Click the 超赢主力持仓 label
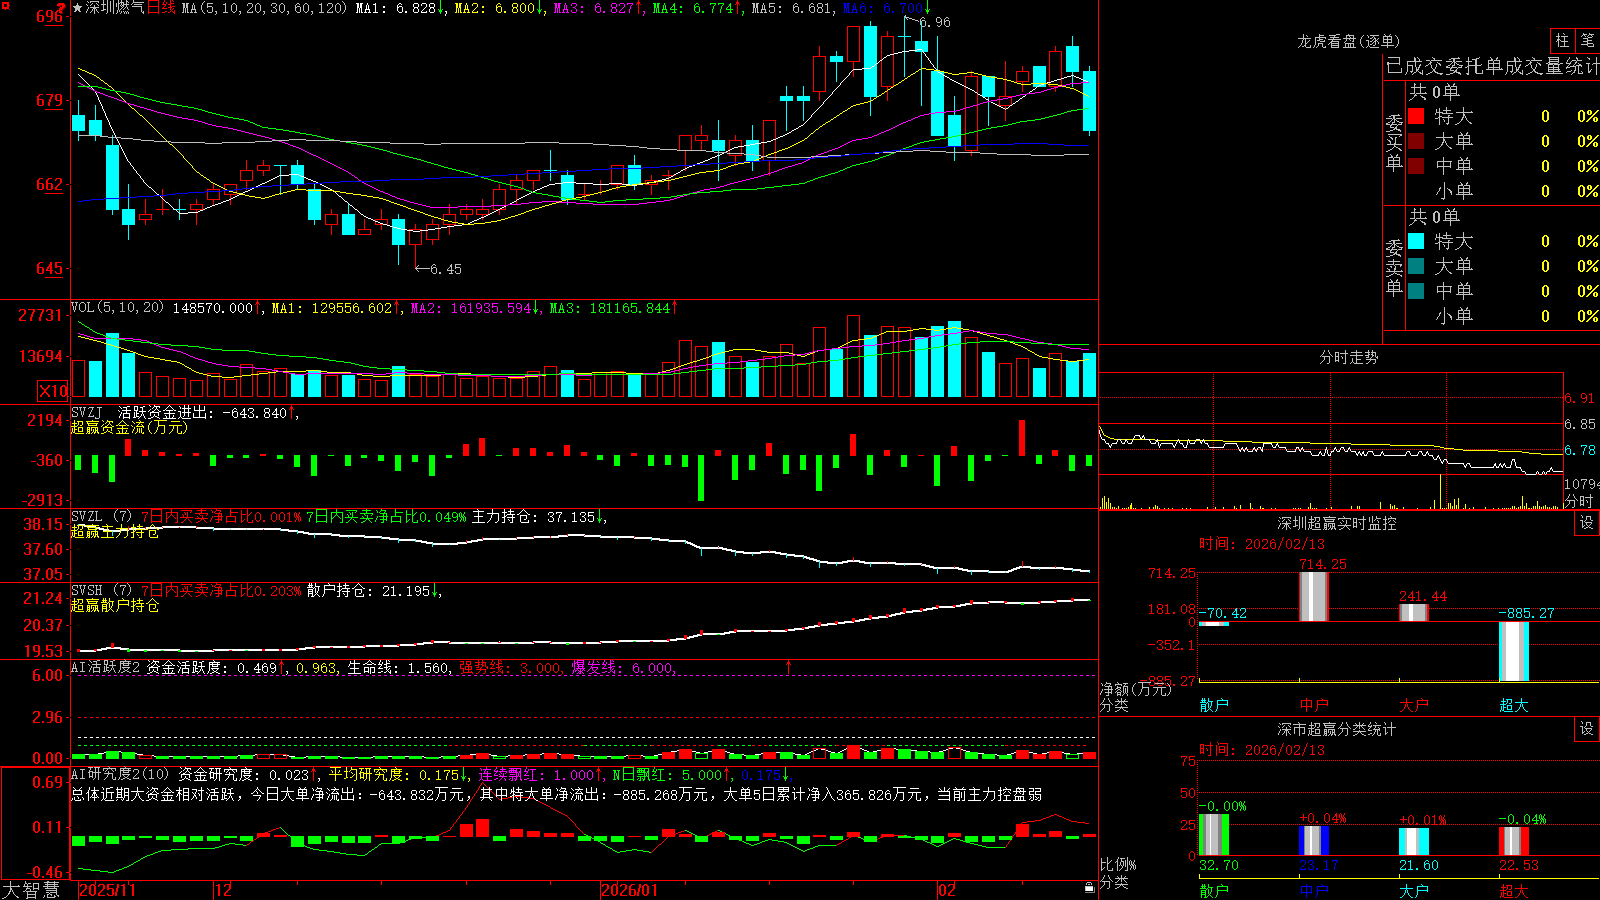This screenshot has height=900, width=1600. point(115,532)
